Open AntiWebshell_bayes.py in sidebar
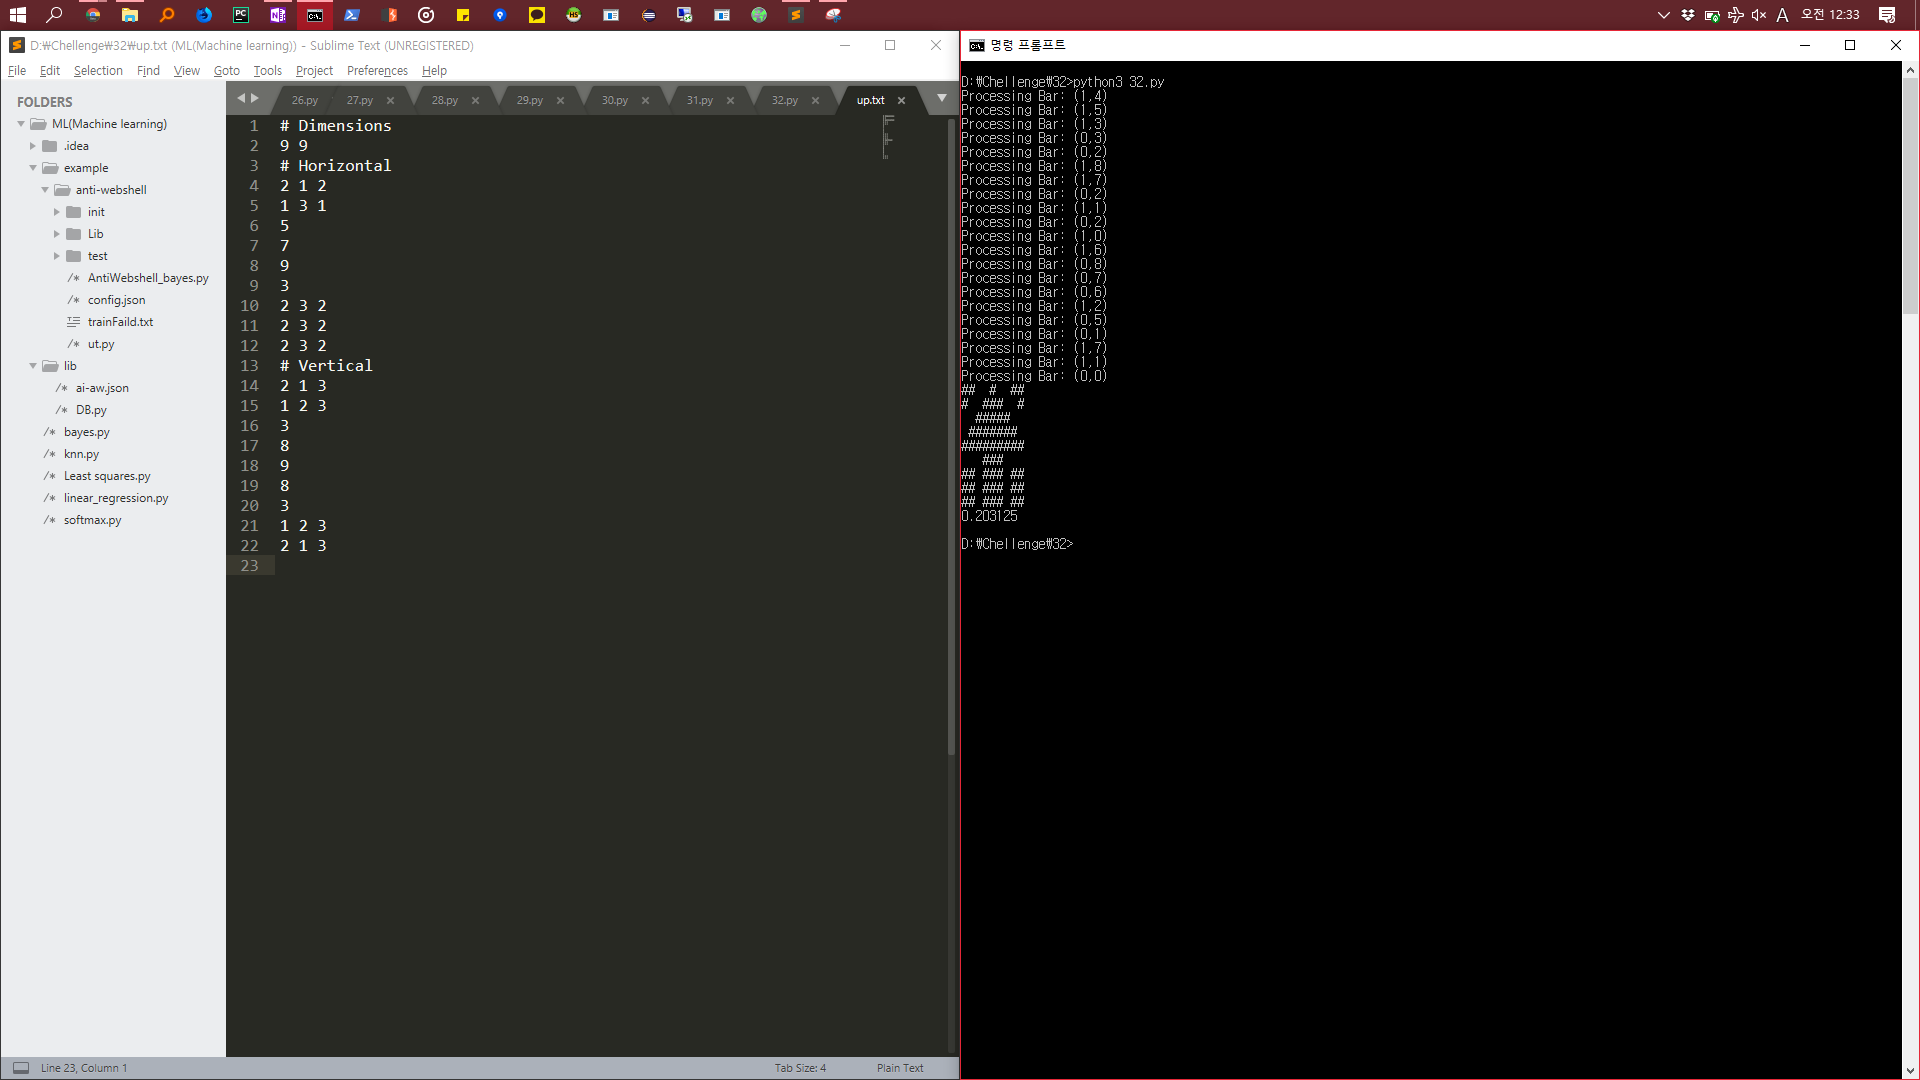 click(x=148, y=278)
